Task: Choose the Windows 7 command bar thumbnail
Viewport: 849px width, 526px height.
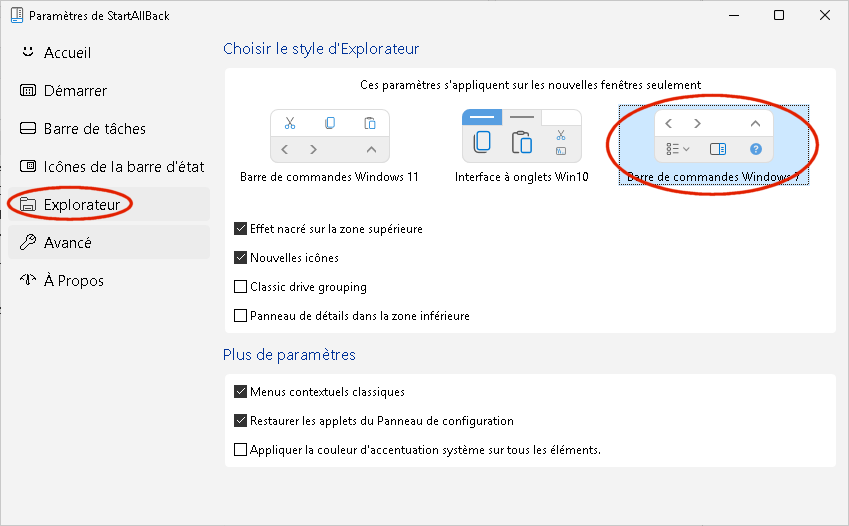Action: coord(714,136)
